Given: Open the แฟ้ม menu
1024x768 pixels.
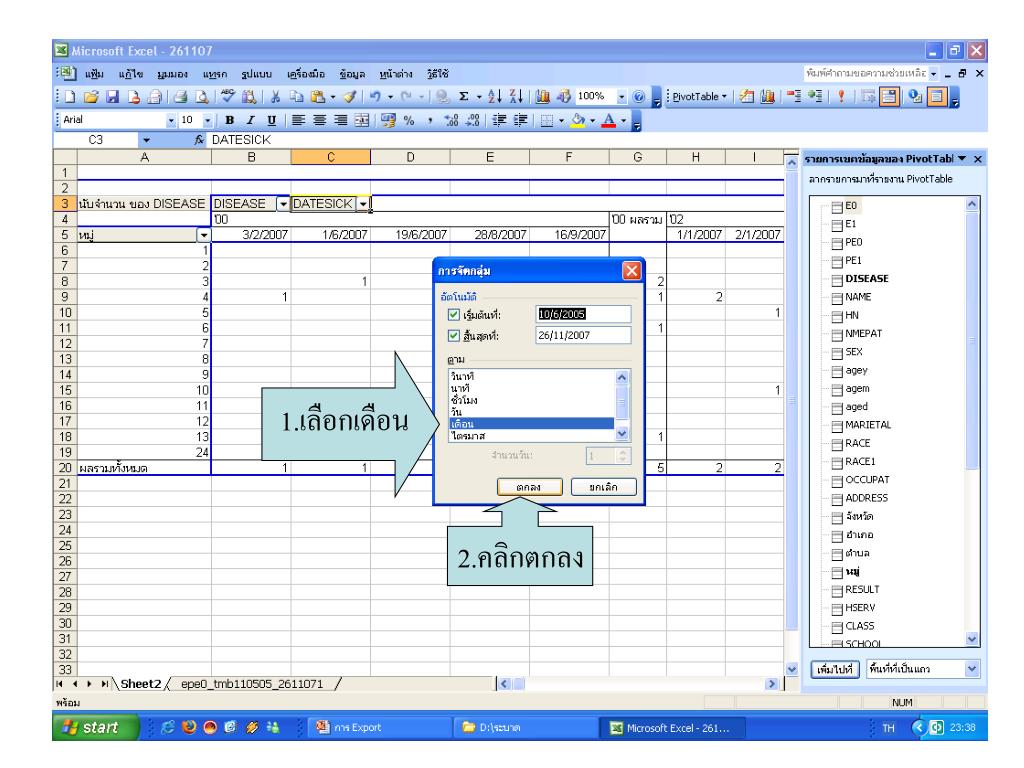Looking at the screenshot, I should (45, 74).
